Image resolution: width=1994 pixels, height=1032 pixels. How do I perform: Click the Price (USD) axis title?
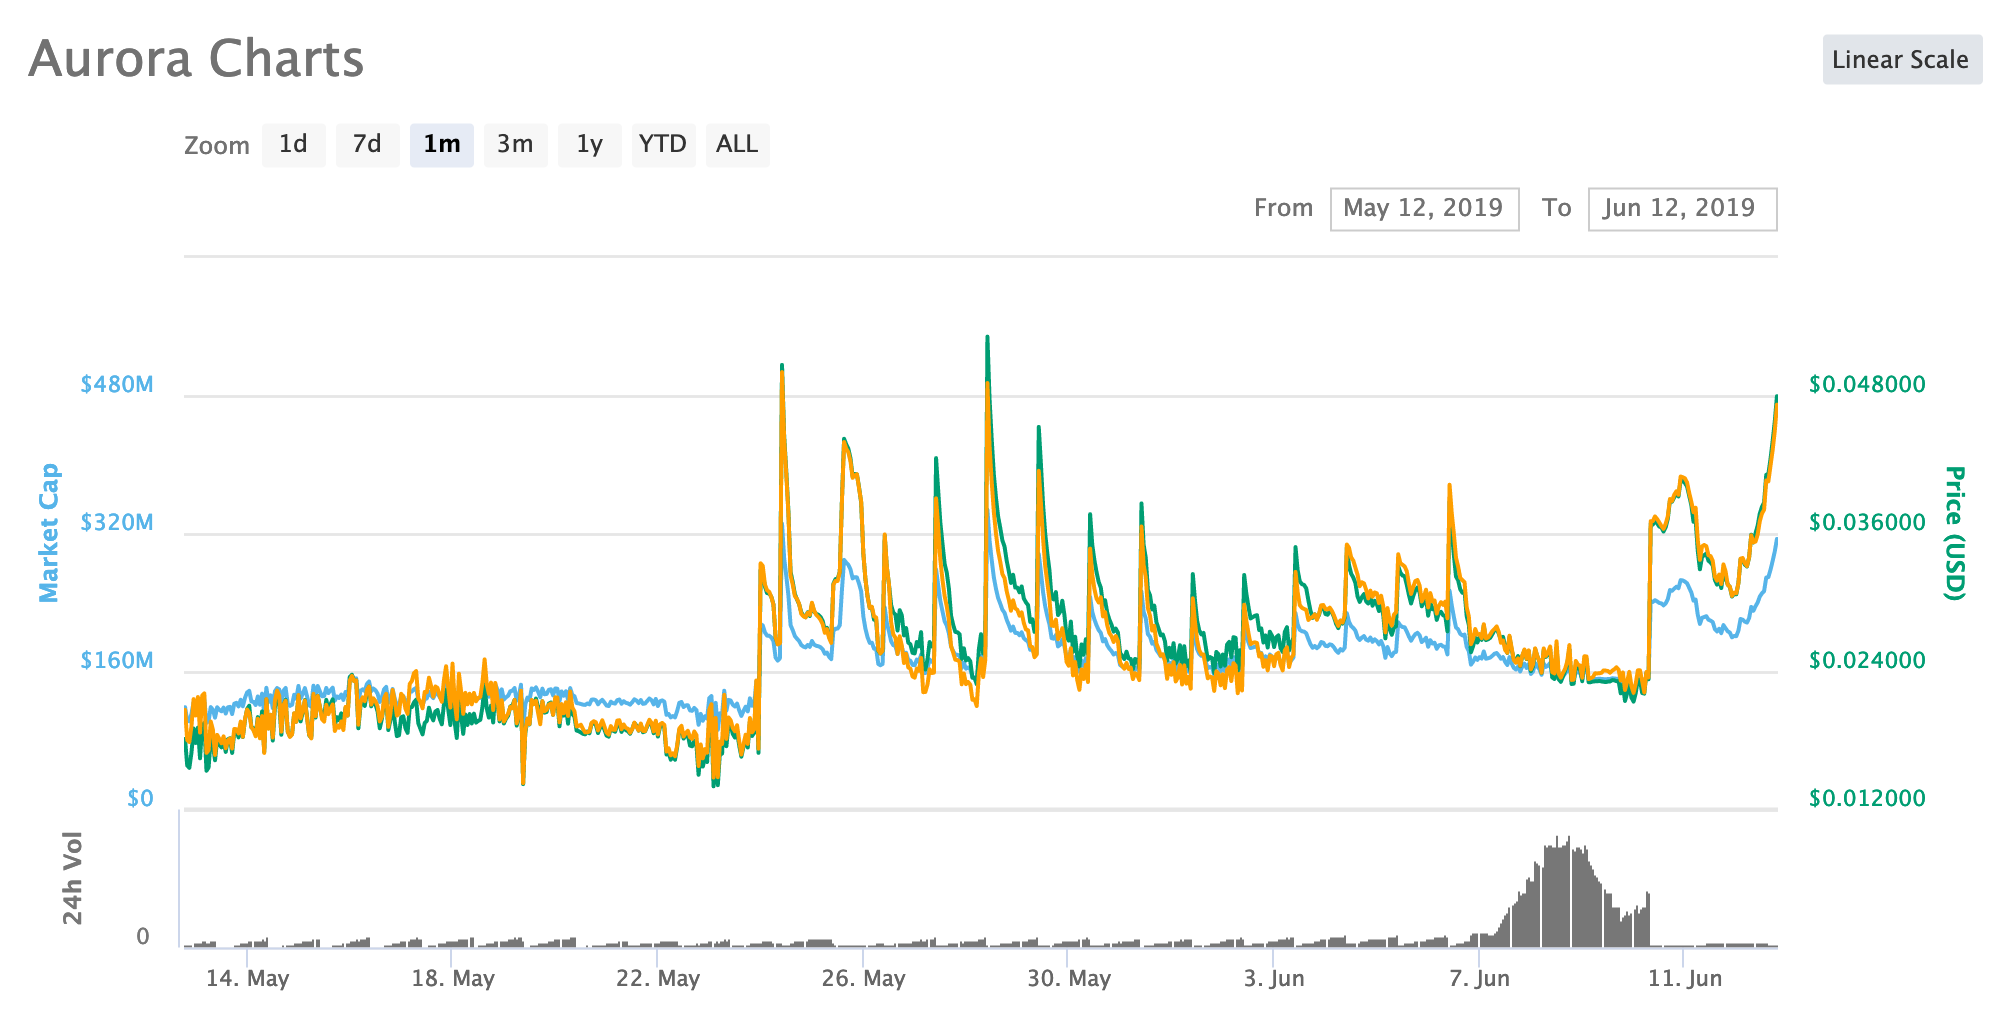click(x=1954, y=533)
